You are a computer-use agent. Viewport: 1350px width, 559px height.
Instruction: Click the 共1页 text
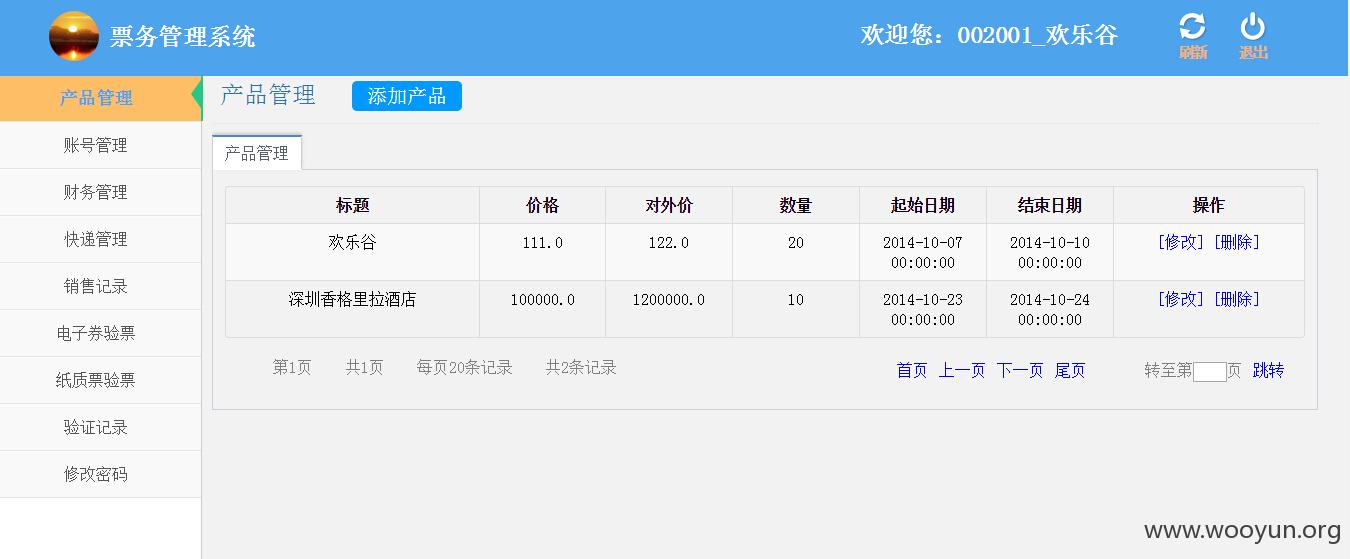coord(365,367)
